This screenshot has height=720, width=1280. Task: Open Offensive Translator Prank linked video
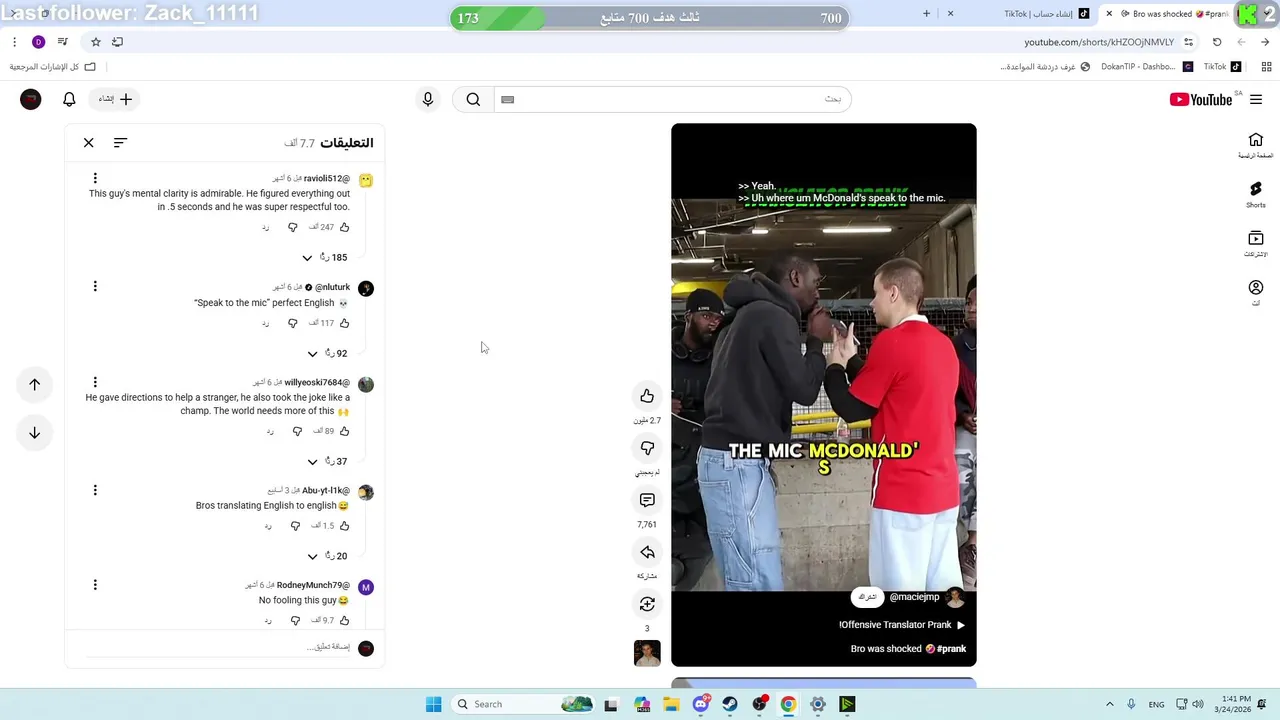(902, 625)
